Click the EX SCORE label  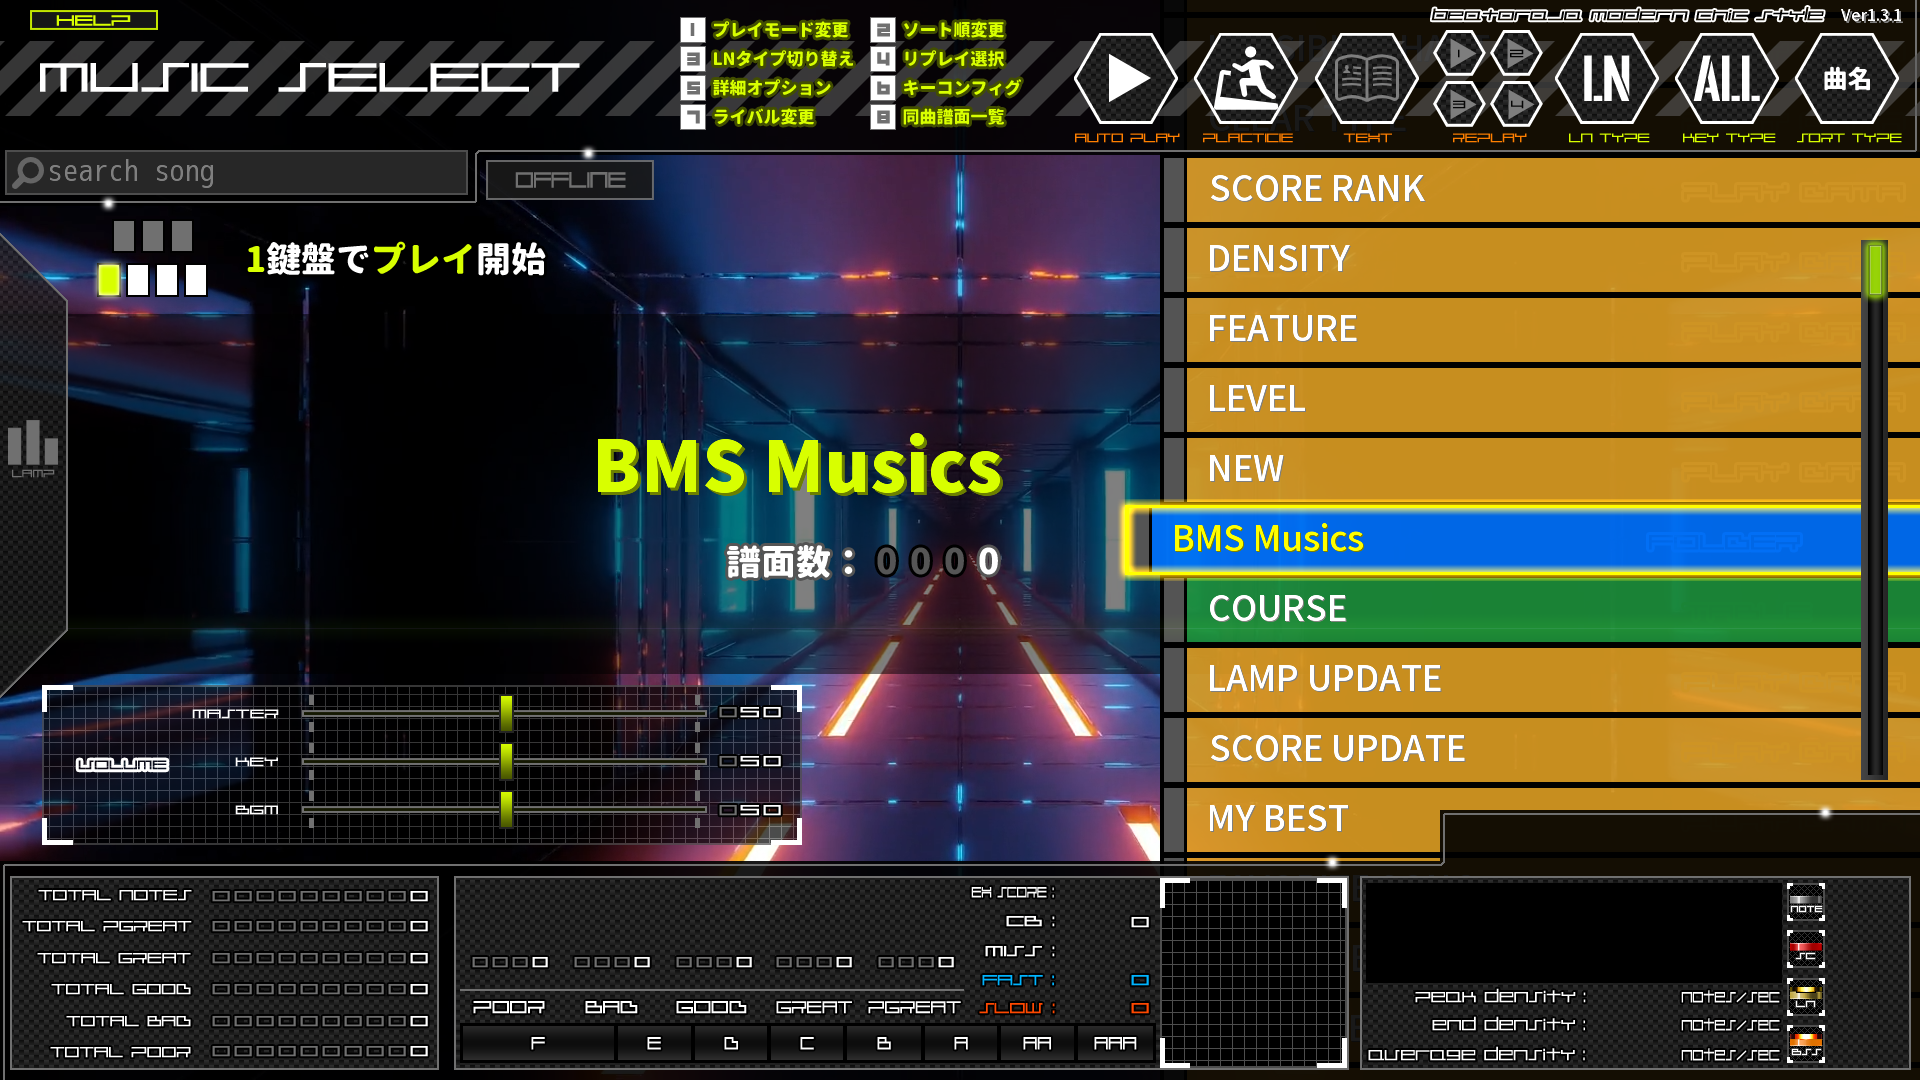click(x=1012, y=892)
